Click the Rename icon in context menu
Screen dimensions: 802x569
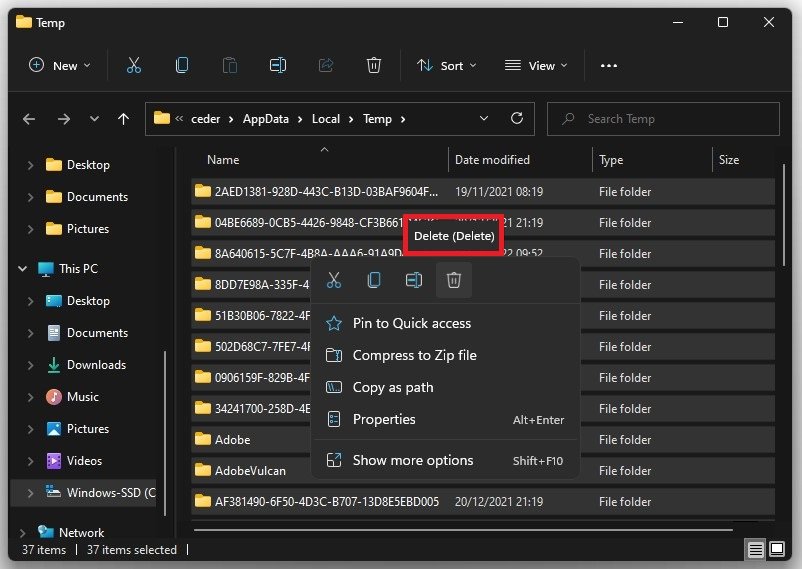(x=413, y=281)
